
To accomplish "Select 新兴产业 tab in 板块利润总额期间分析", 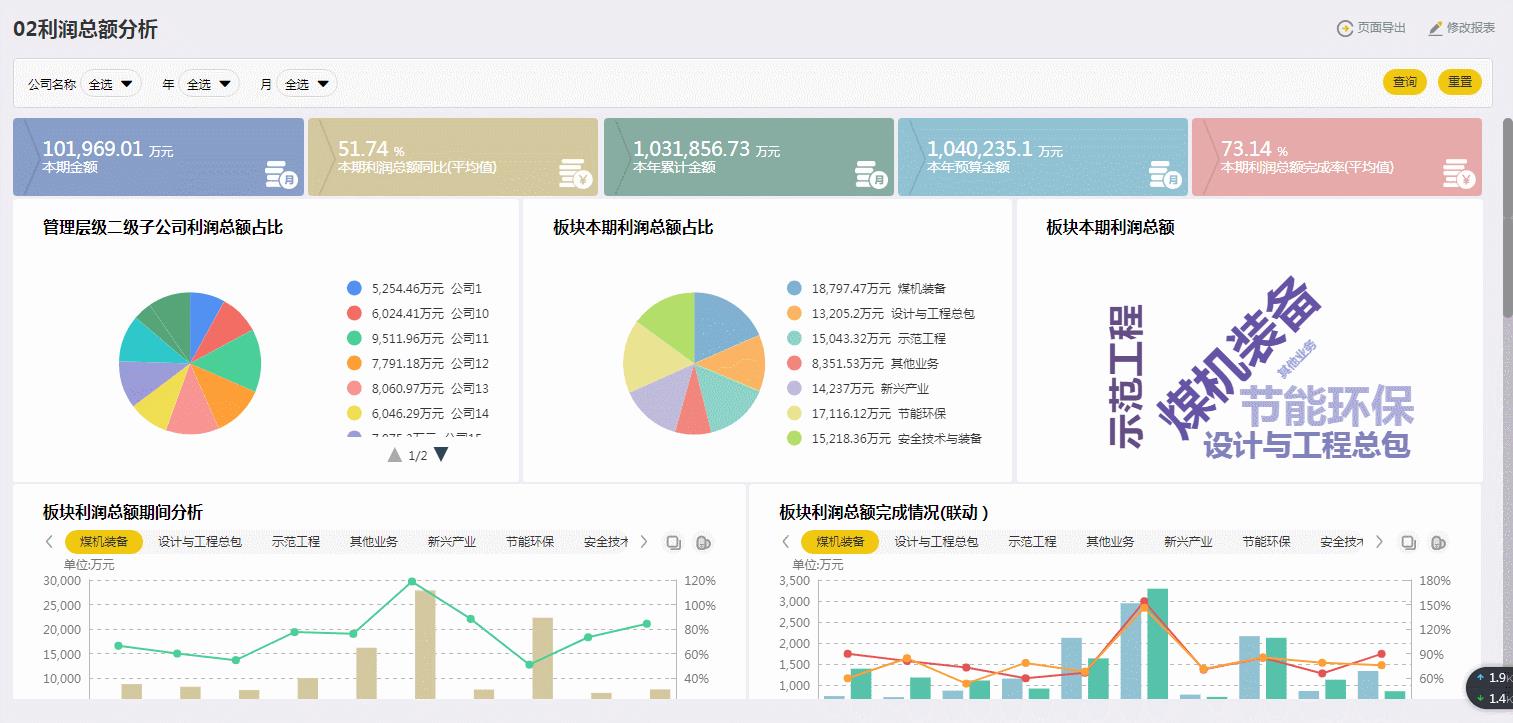I will [452, 542].
